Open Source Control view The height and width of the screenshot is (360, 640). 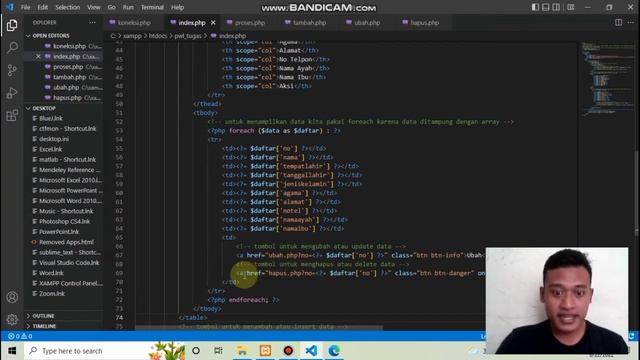tap(12, 70)
